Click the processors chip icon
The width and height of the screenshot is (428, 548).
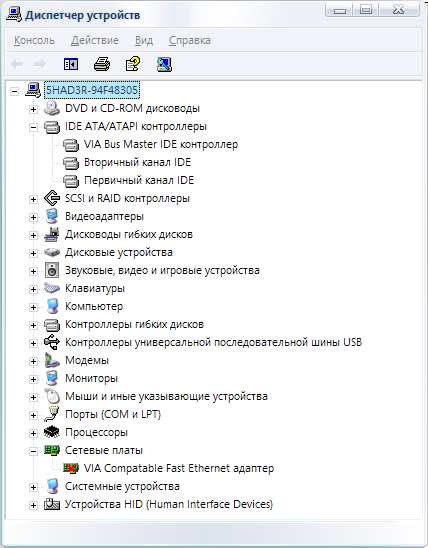52,432
